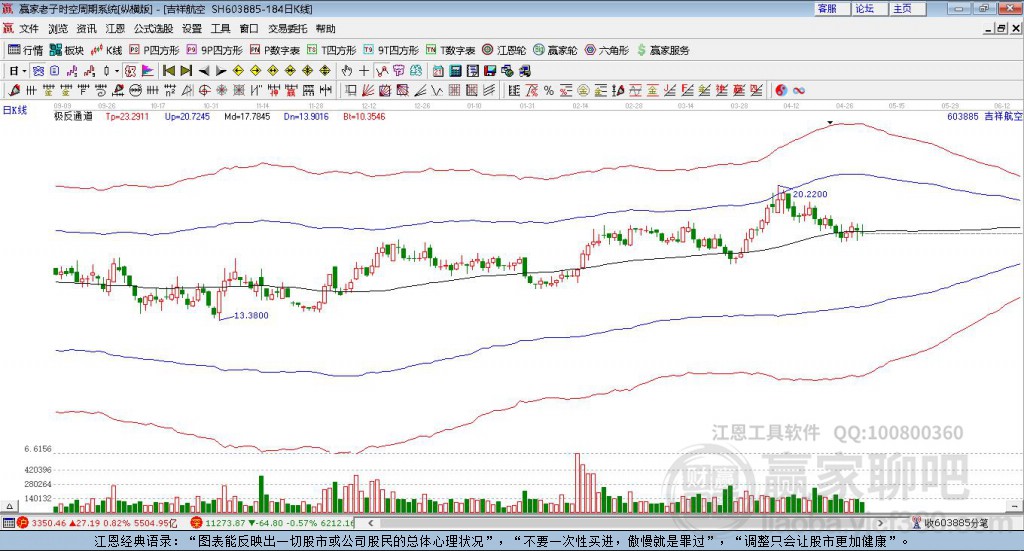Open 赢家服务 with dollar icon

[662, 50]
